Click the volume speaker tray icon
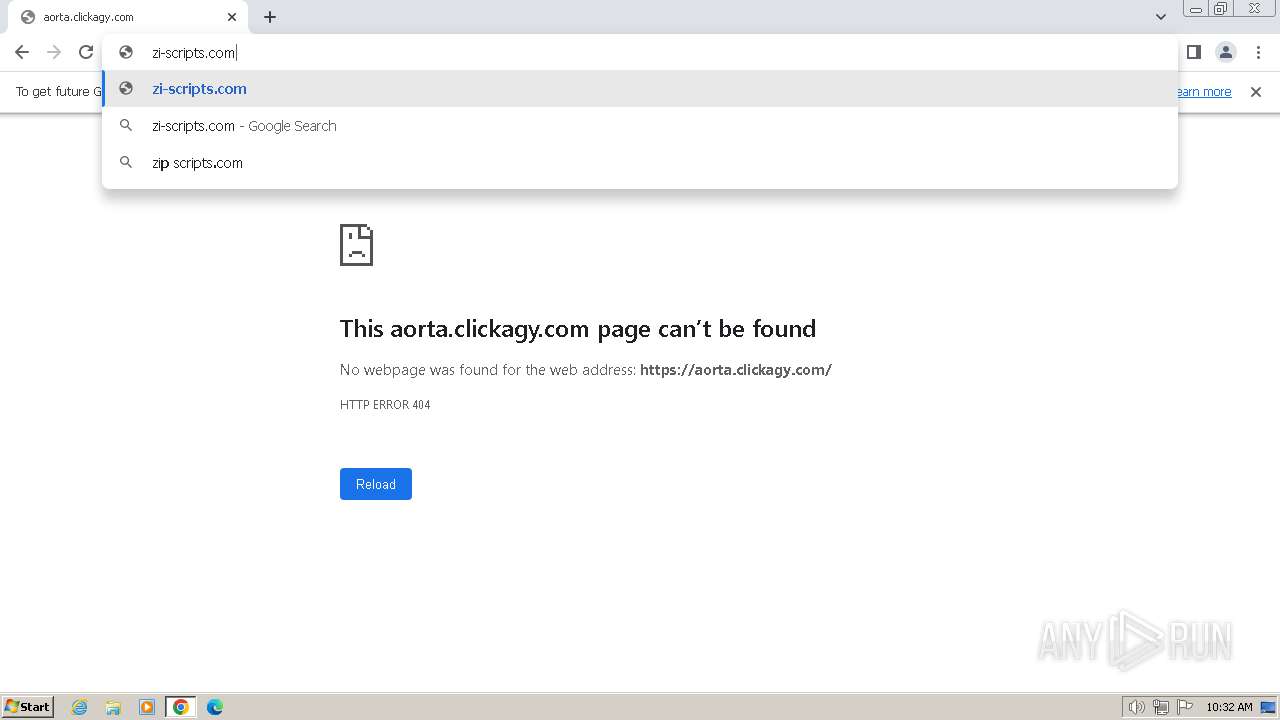Image resolution: width=1280 pixels, height=720 pixels. 1136,707
